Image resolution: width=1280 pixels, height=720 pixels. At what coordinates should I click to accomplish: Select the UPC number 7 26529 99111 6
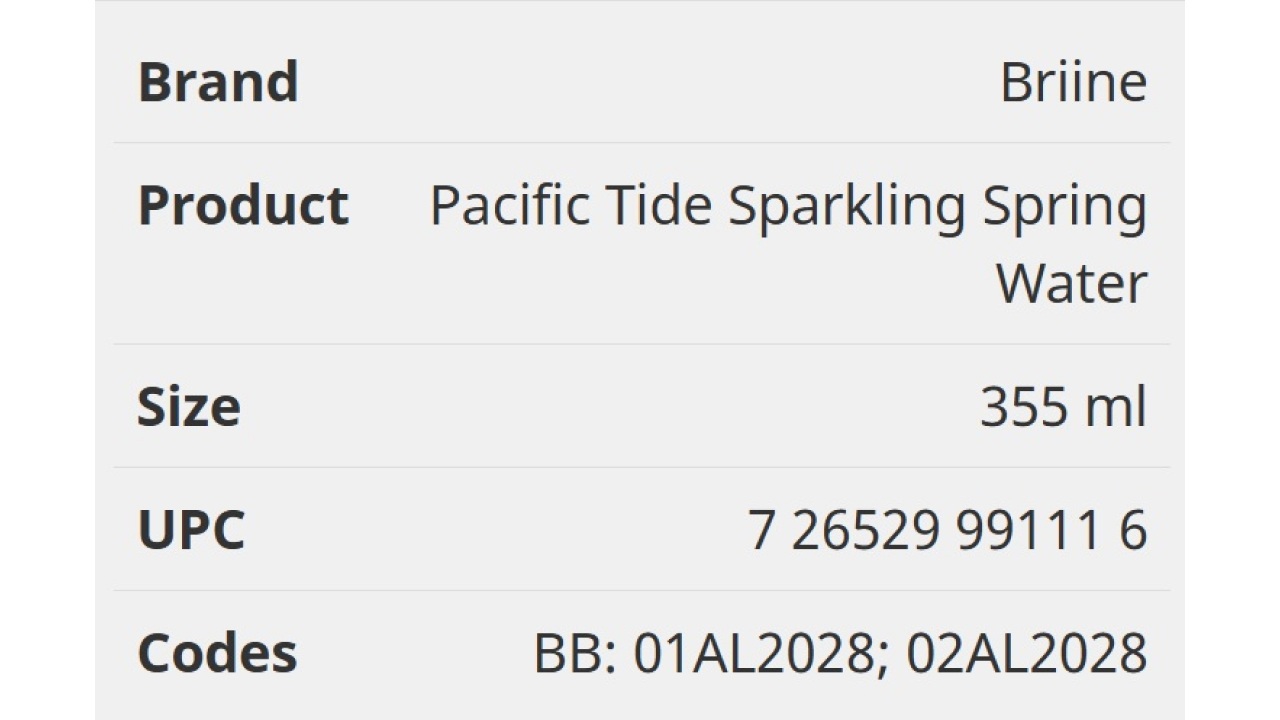pos(947,530)
